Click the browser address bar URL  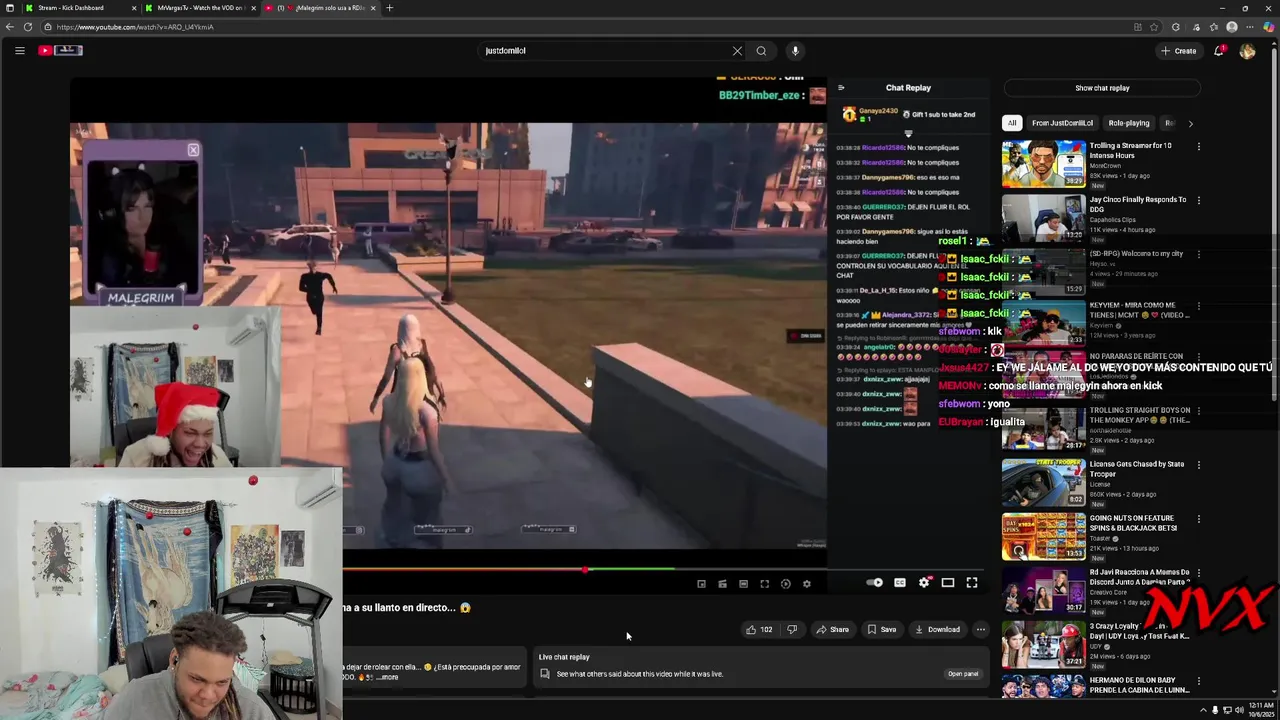(x=135, y=27)
